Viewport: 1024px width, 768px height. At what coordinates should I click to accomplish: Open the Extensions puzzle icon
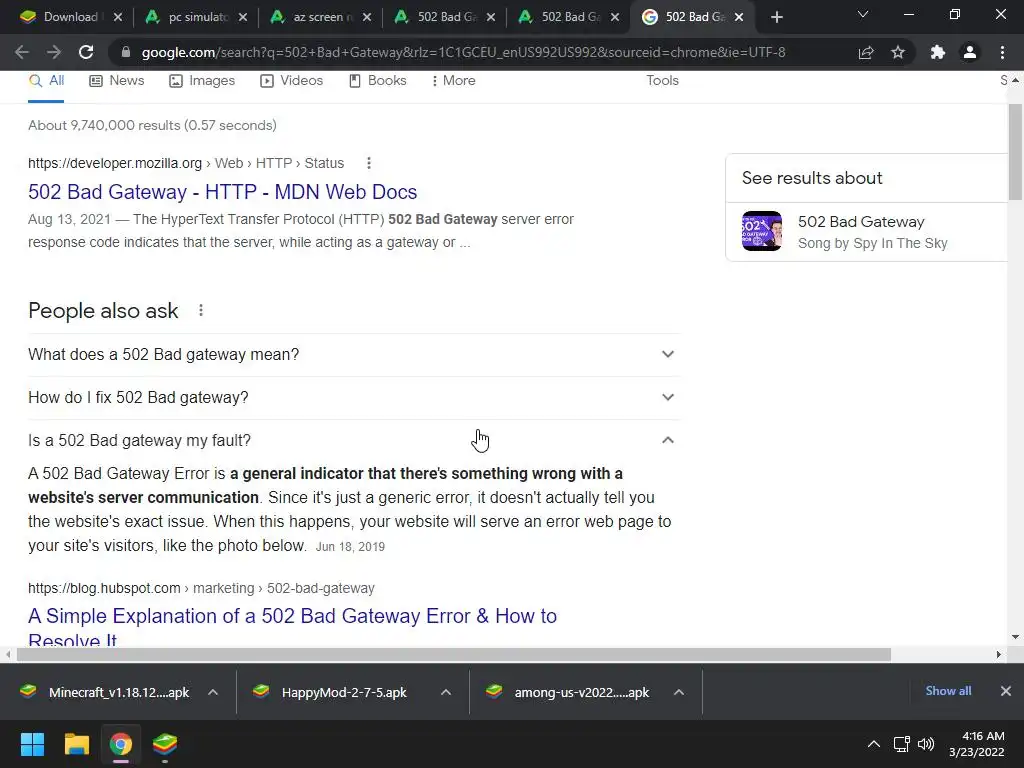tap(938, 52)
